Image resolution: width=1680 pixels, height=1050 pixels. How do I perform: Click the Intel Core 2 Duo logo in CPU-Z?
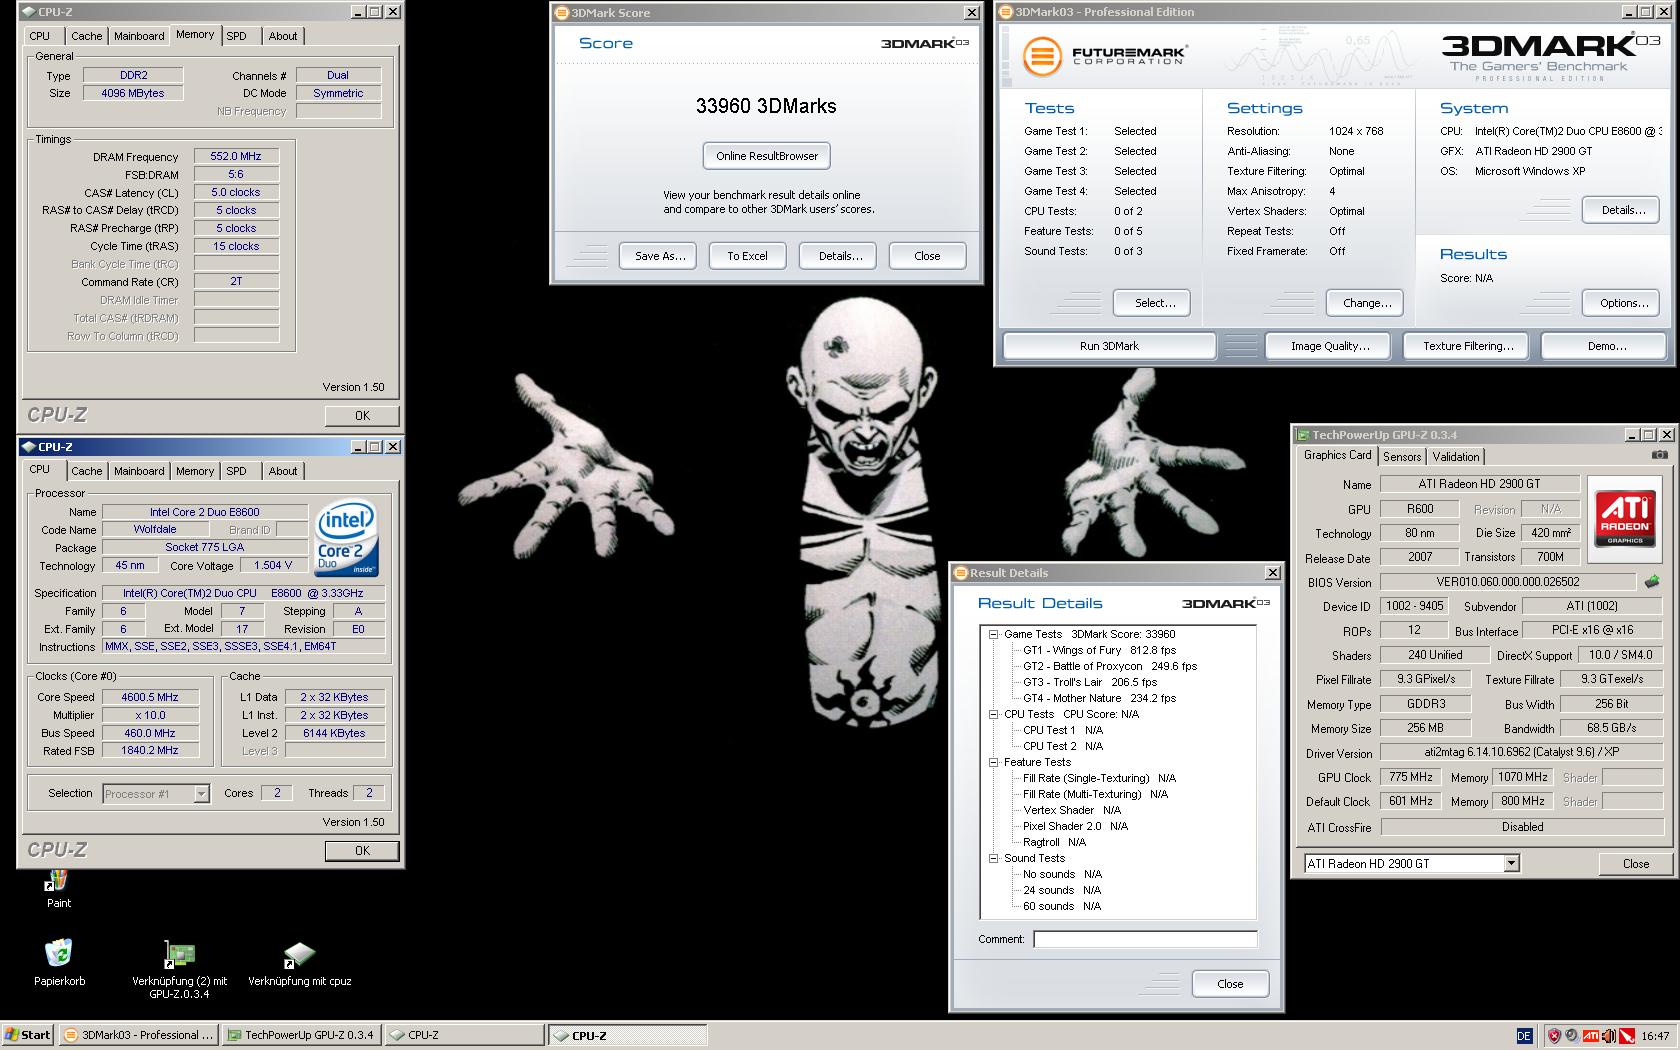[x=346, y=538]
